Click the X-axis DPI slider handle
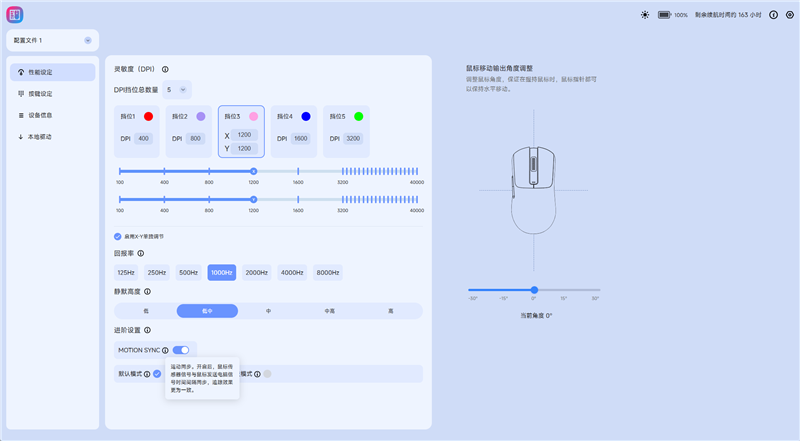This screenshot has width=800, height=441. (254, 172)
